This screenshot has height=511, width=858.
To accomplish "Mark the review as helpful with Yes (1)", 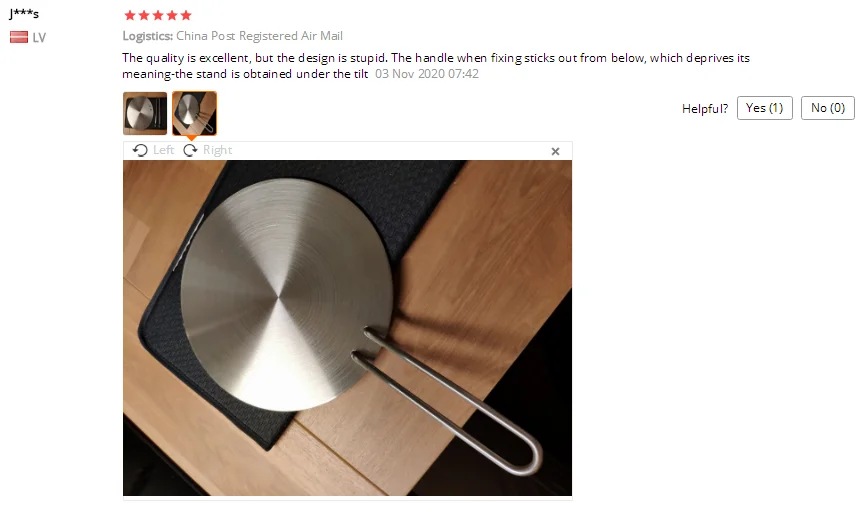I will pos(764,108).
